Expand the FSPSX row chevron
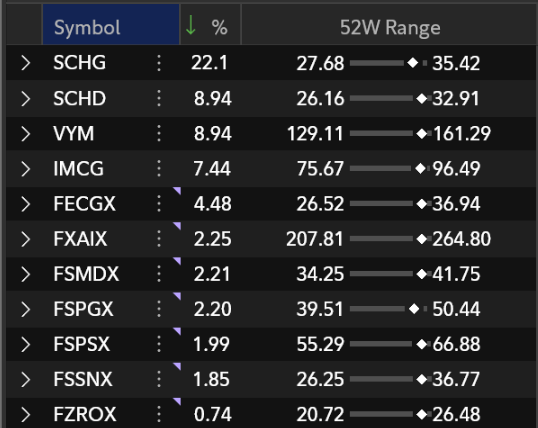This screenshot has width=538, height=428. [25, 344]
